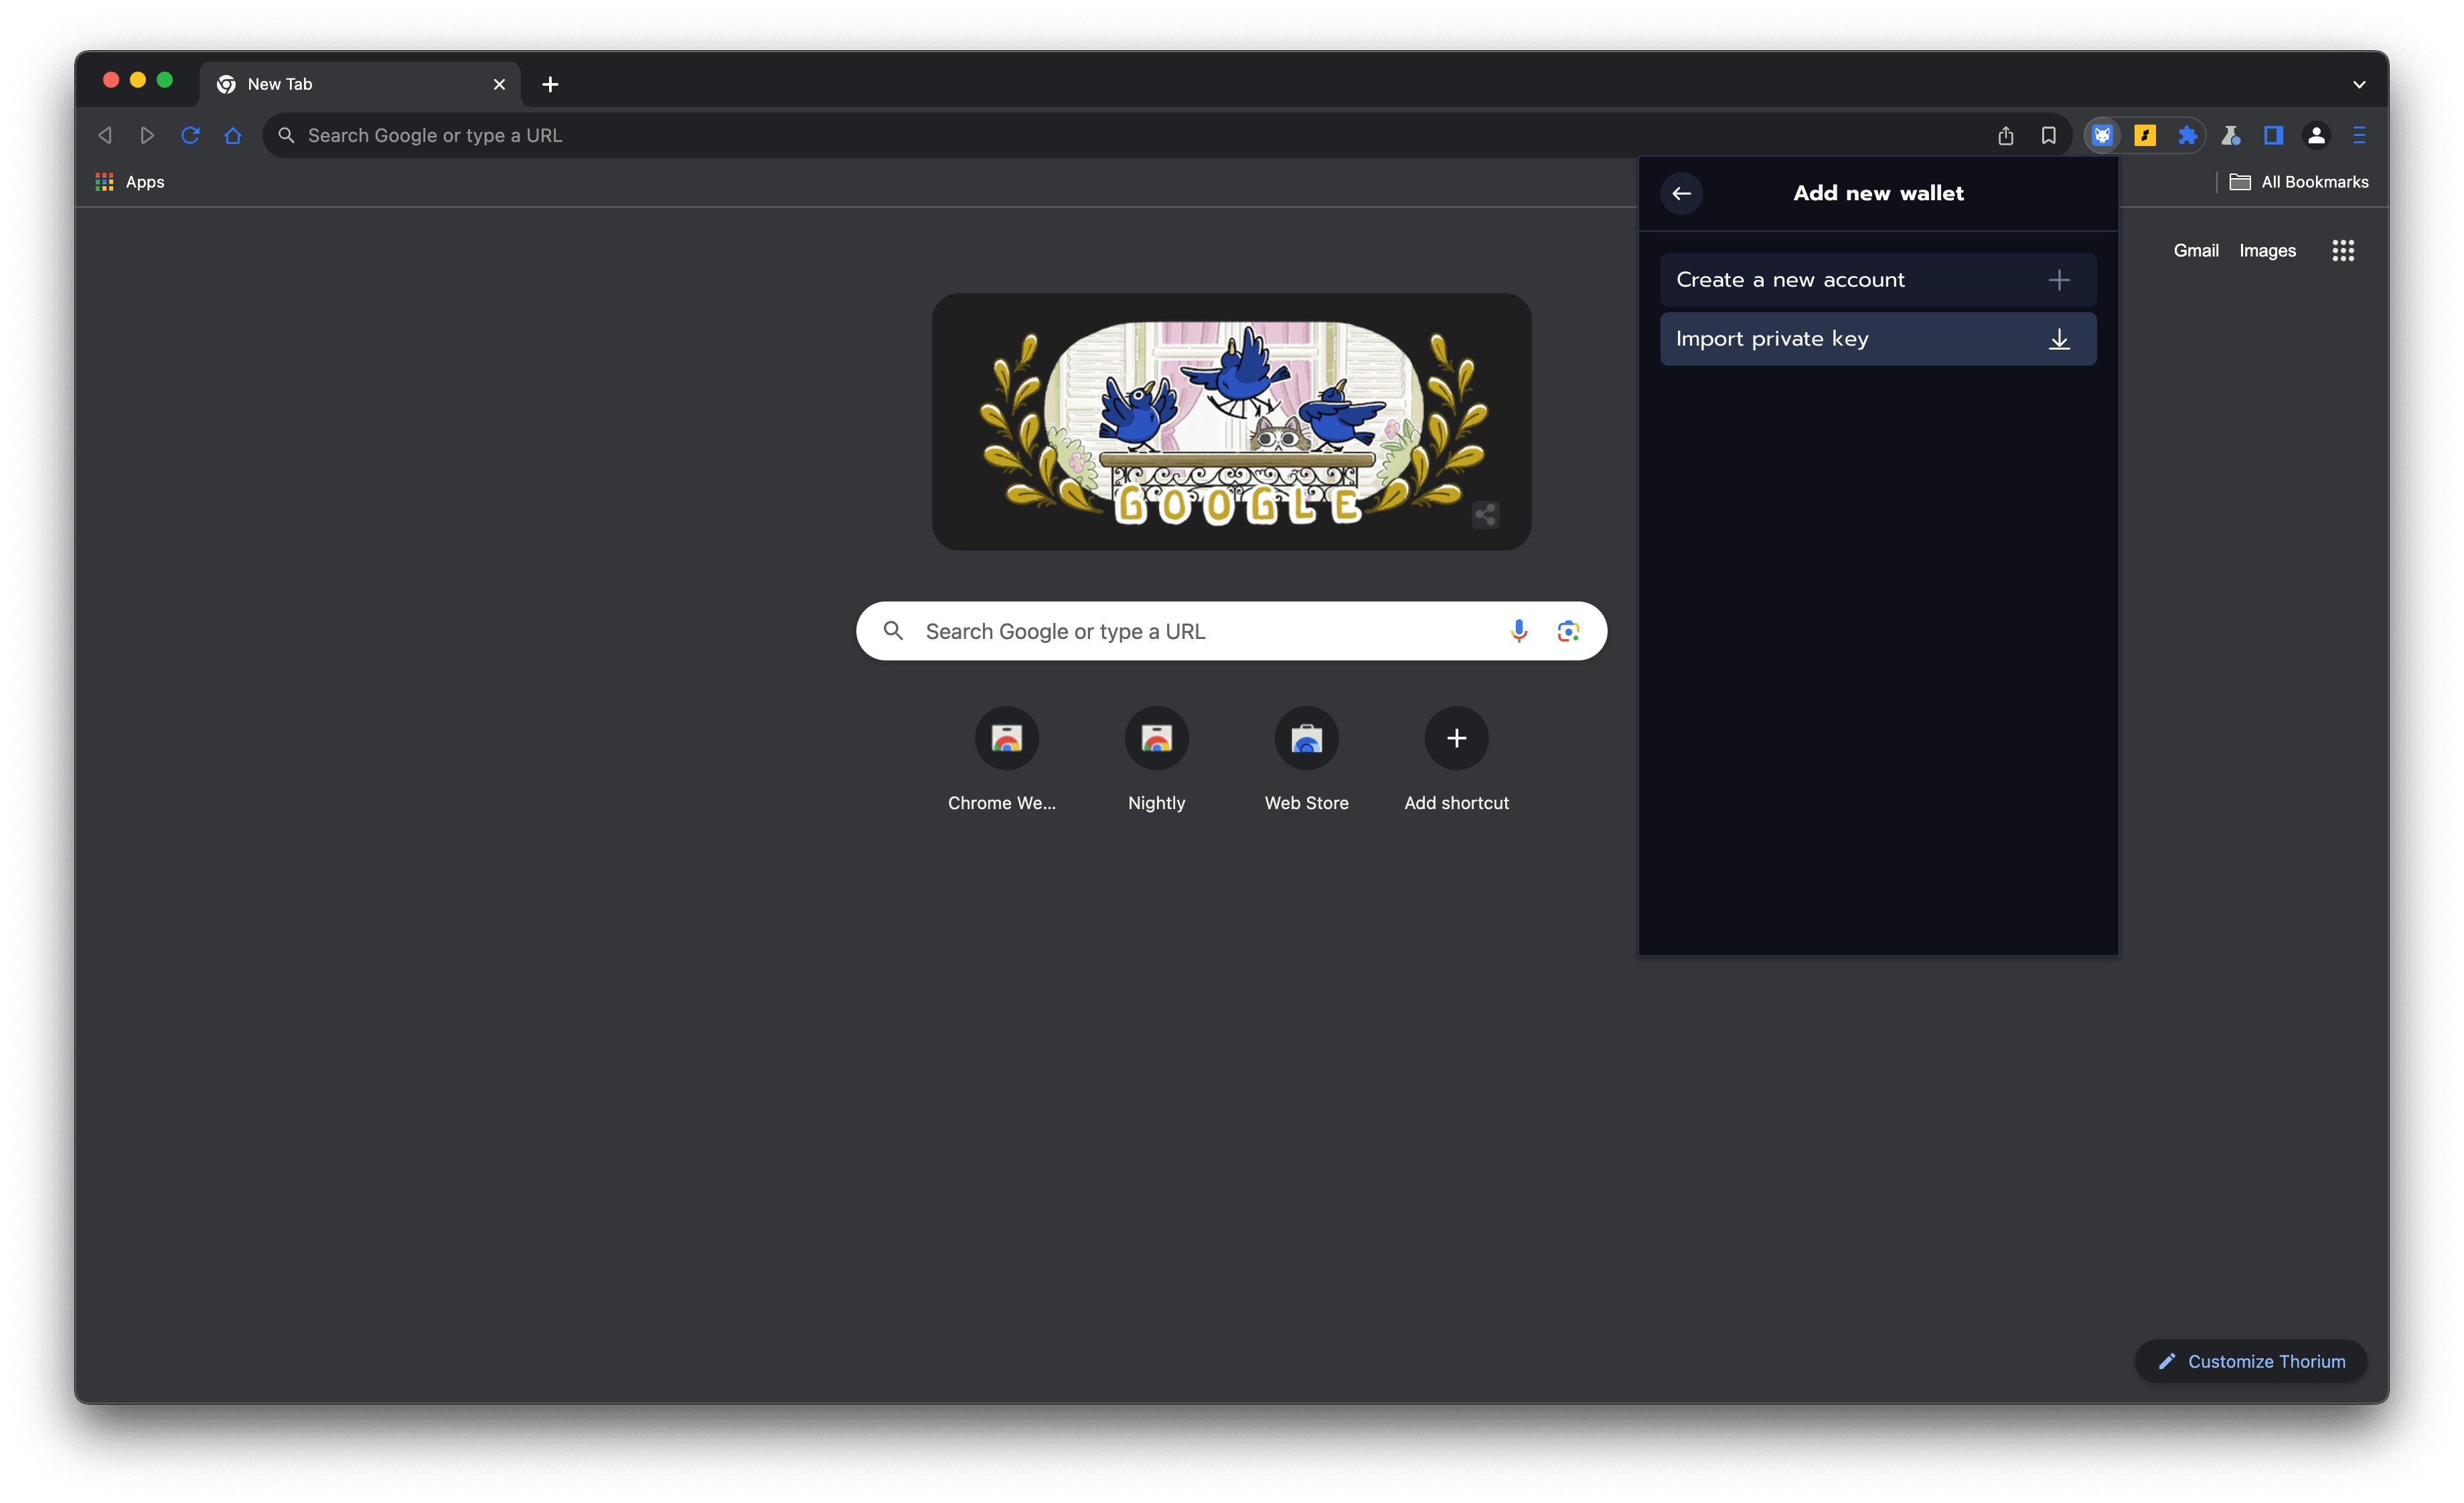Close the New Tab tab

pyautogui.click(x=499, y=84)
